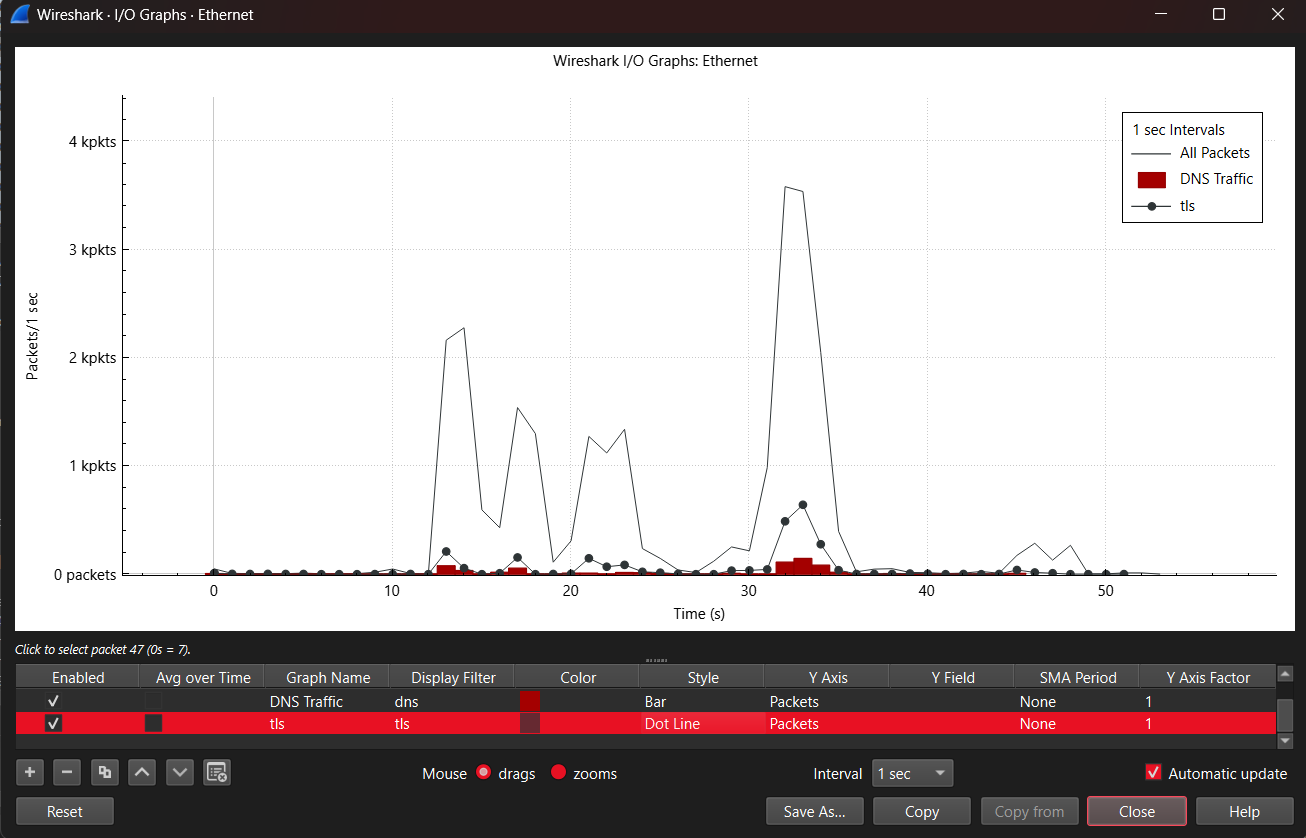Reset the graph view with Reset button
The image size is (1306, 838).
point(65,811)
